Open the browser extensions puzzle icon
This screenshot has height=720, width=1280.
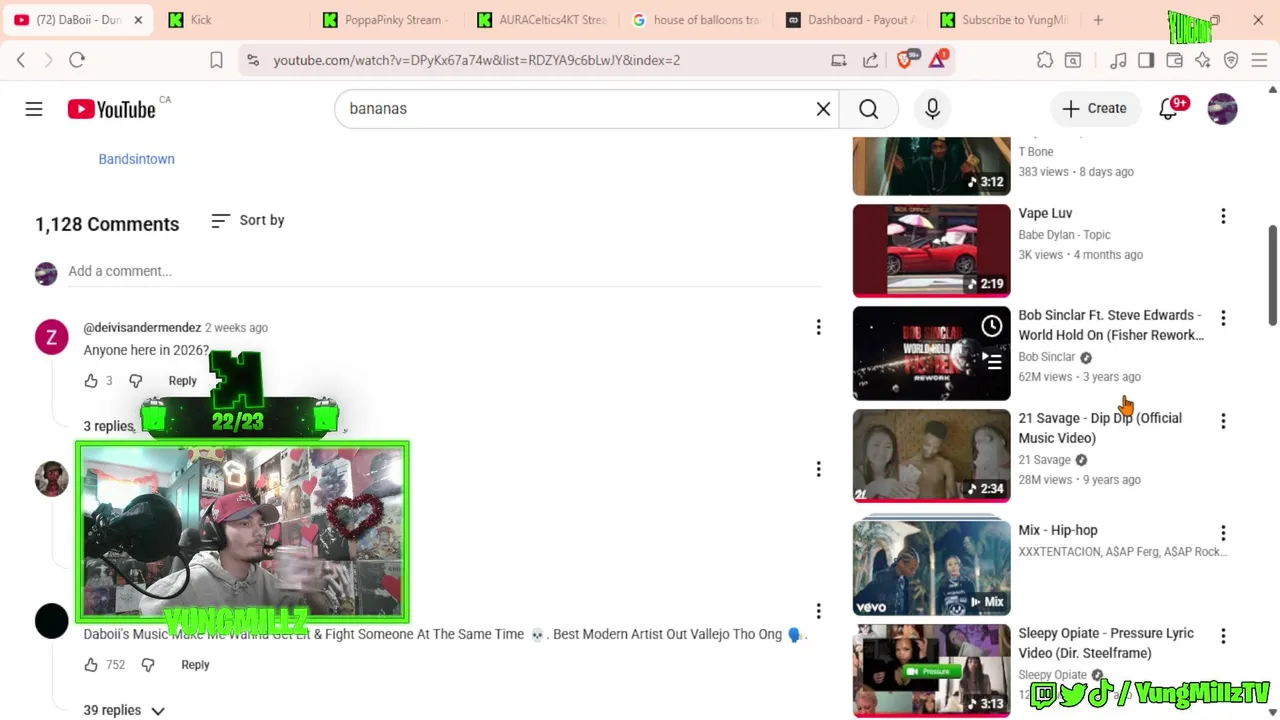pos(1045,60)
